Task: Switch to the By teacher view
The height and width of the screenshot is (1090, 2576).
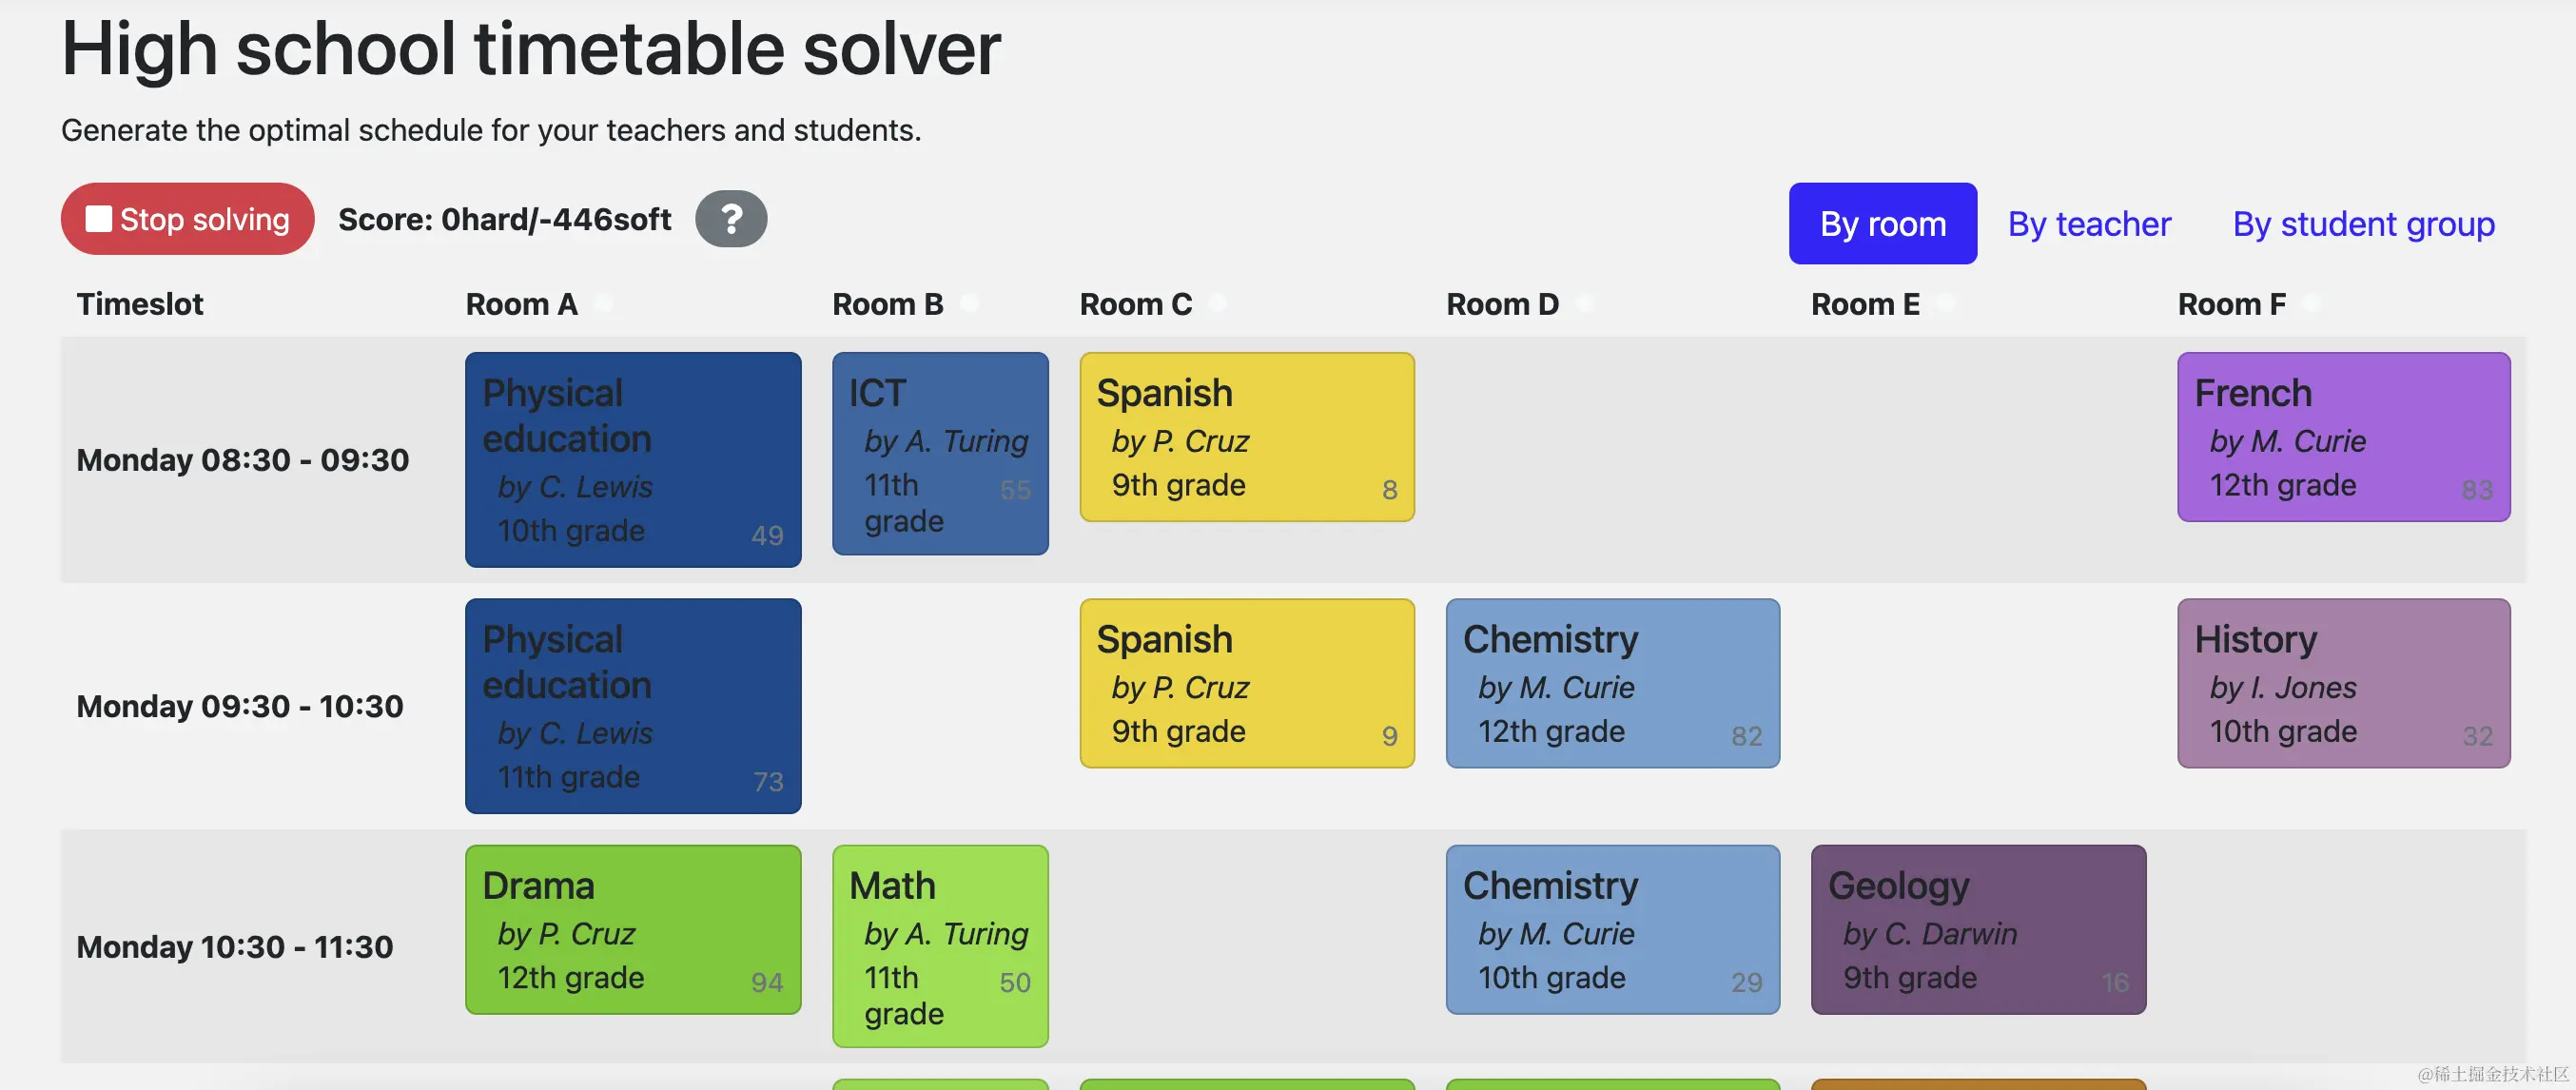Action: pos(2088,223)
